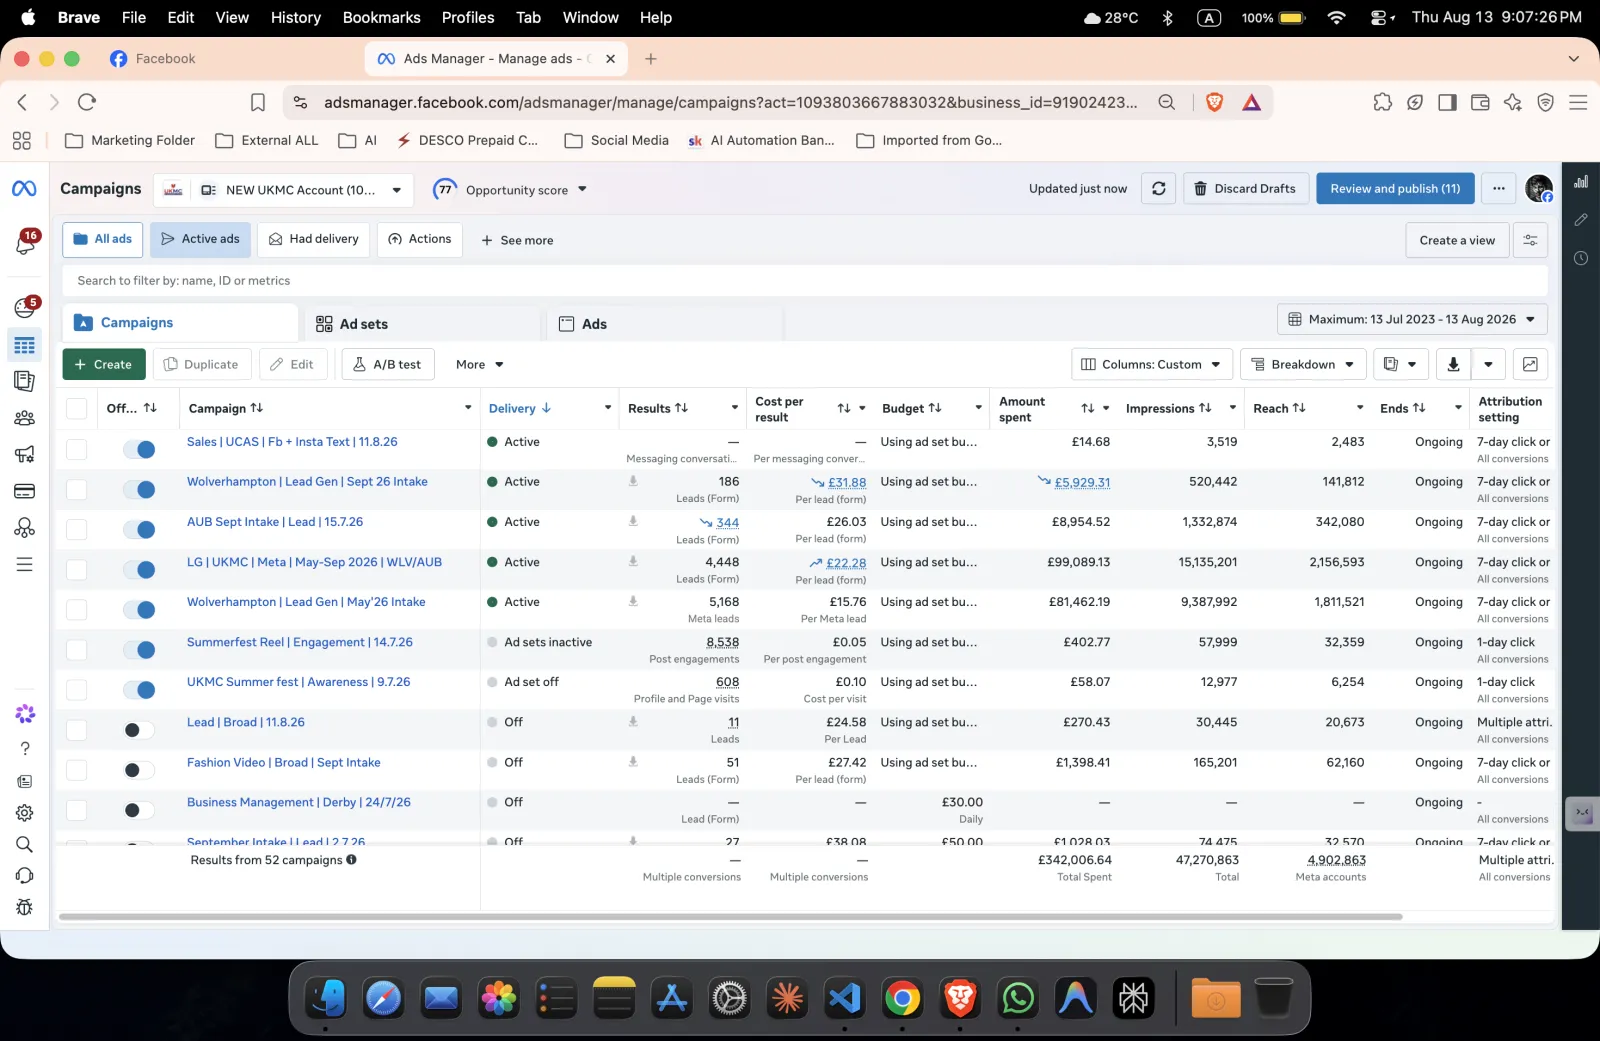
Task: Open charts panel icon on right rail
Action: [x=1581, y=182]
